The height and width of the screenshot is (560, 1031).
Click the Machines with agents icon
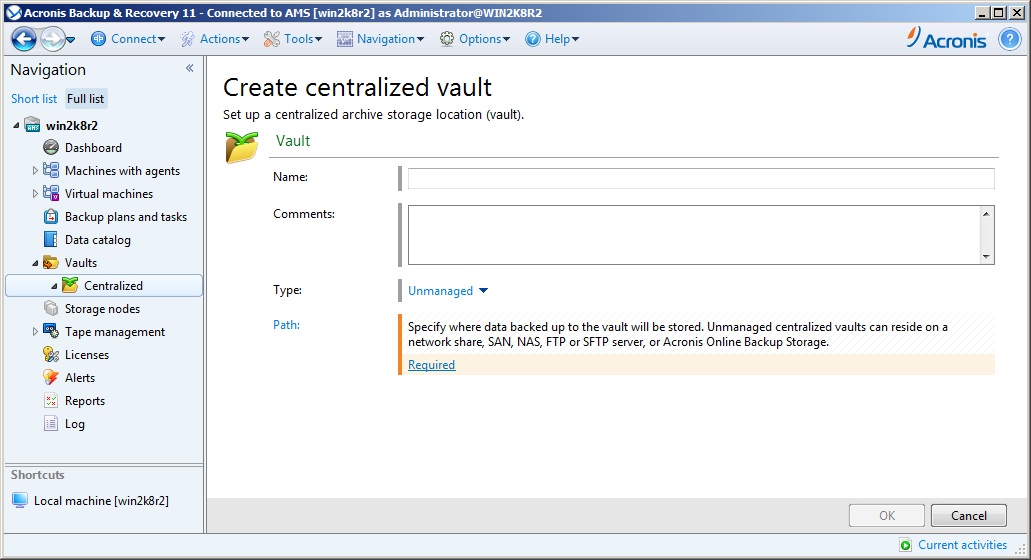(x=51, y=170)
